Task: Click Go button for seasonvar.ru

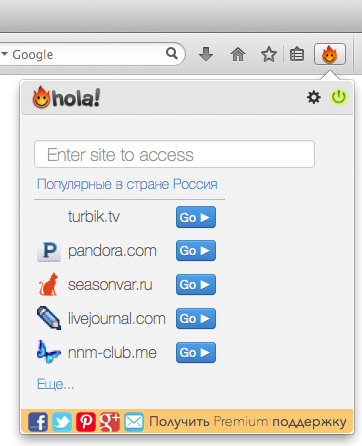Action: pyautogui.click(x=196, y=285)
